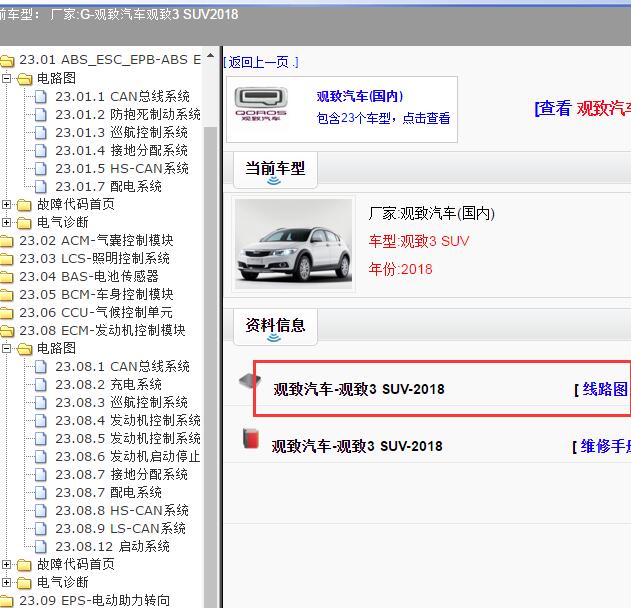Select the 当前车型 tab

275,170
